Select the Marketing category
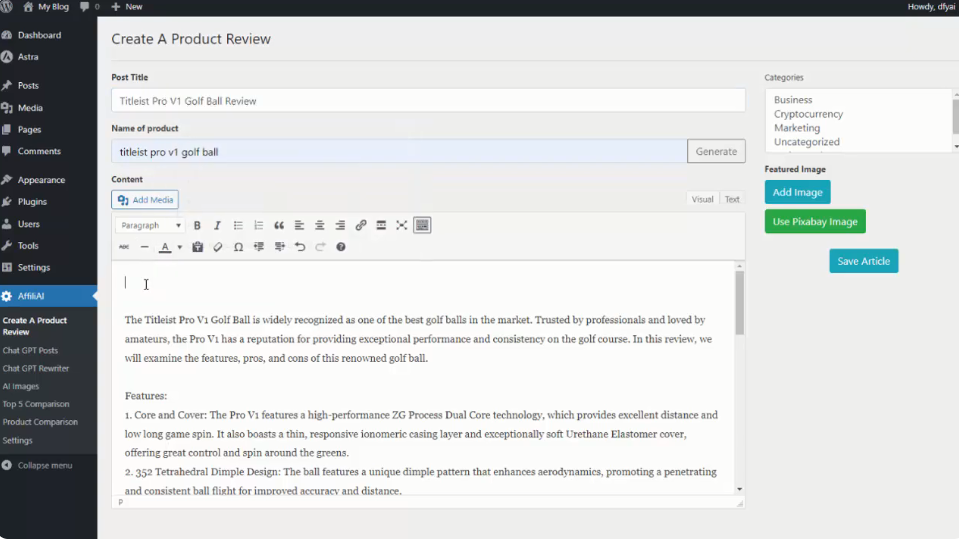Screen dimensions: 959x540 [797, 128]
